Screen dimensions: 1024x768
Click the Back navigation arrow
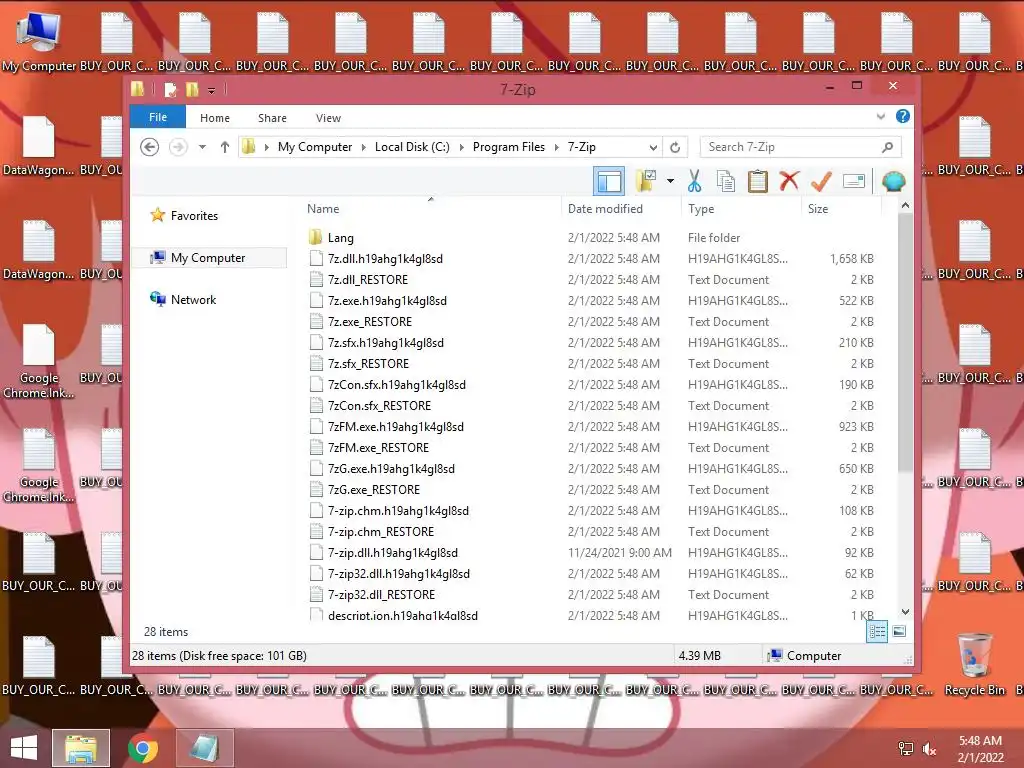(150, 147)
